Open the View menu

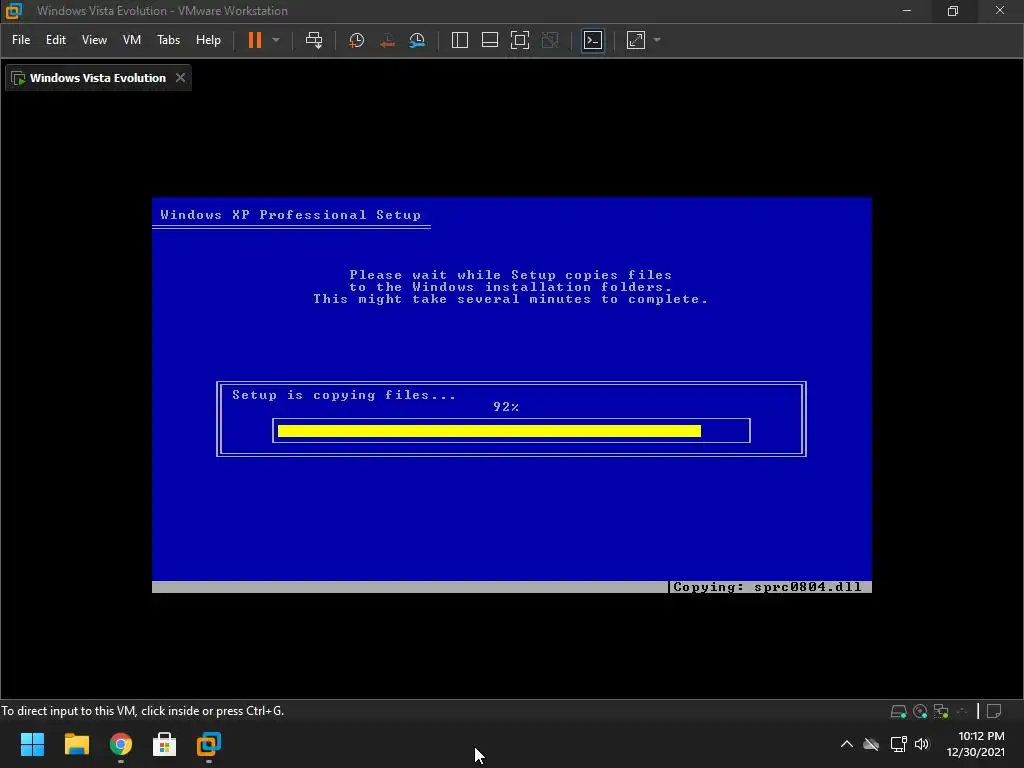(94, 40)
